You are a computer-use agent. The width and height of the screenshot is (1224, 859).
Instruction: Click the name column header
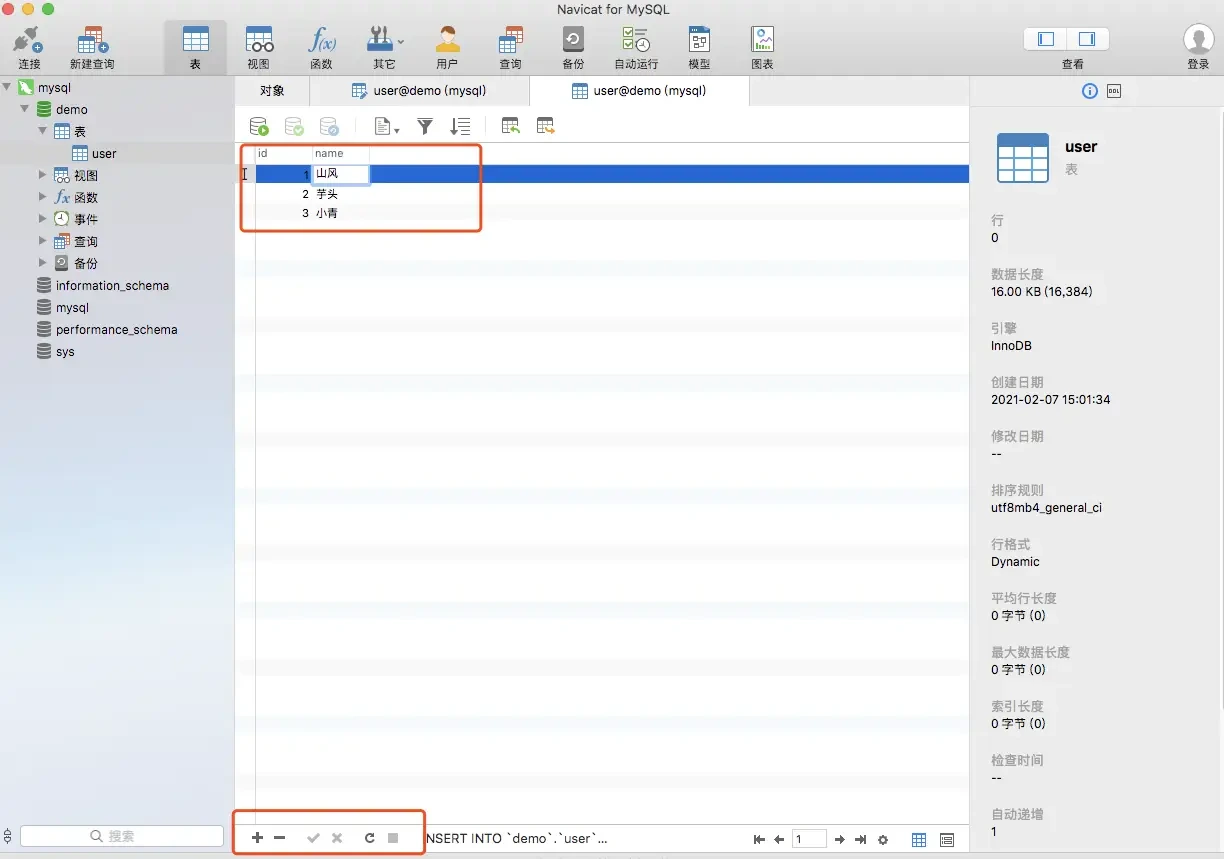pyautogui.click(x=341, y=153)
